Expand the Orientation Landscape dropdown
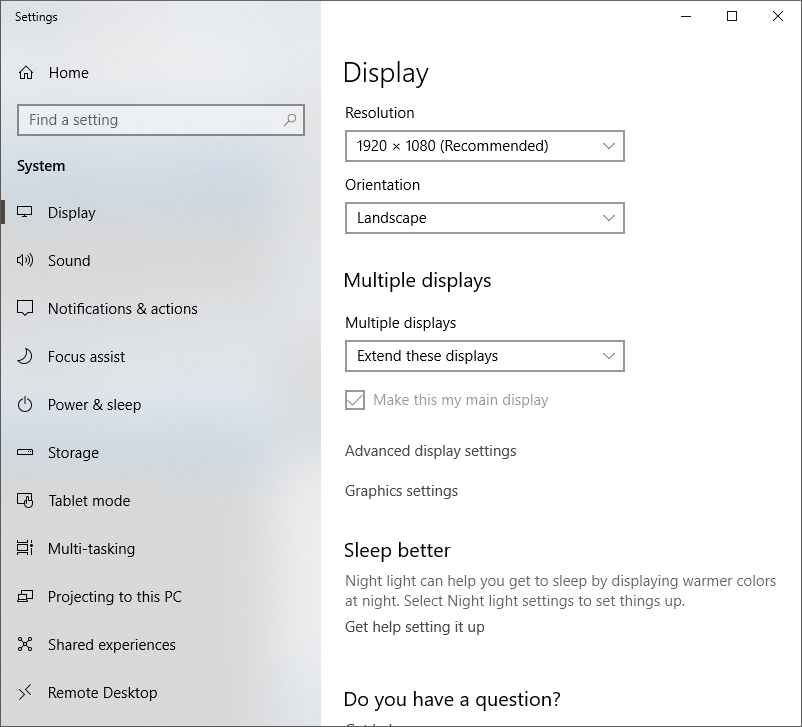 coord(484,218)
